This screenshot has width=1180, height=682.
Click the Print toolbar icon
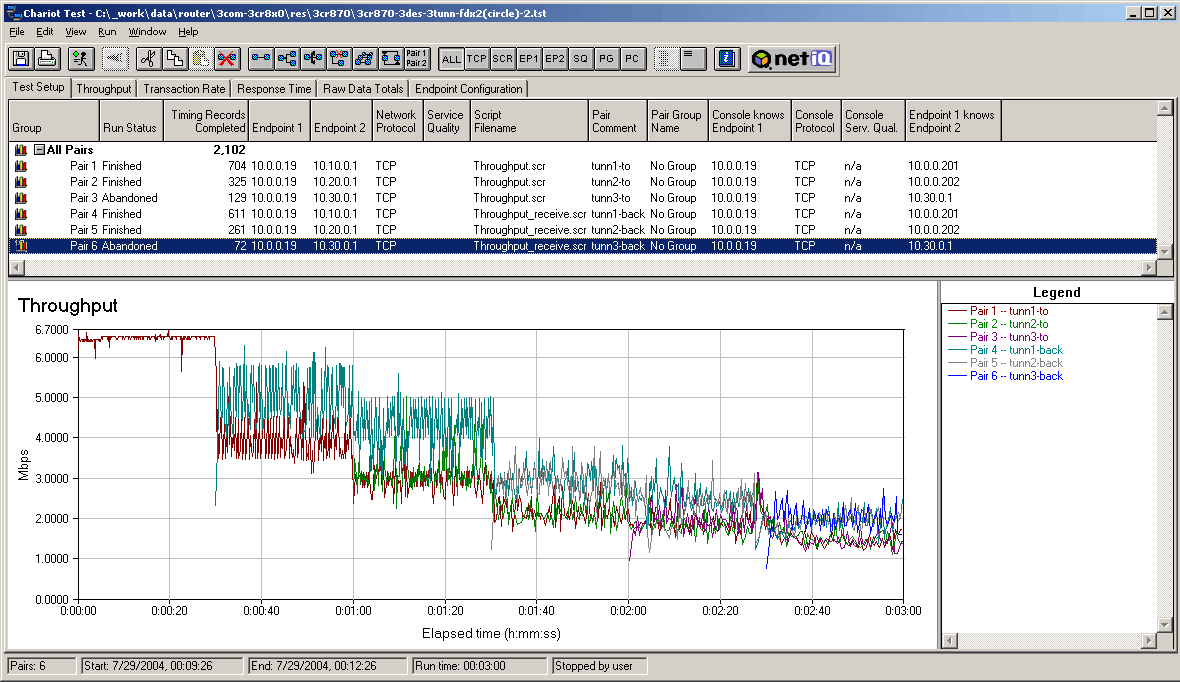[46, 59]
